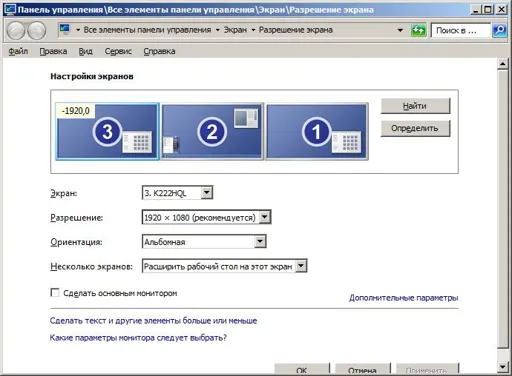Expand arrow after Все элементы панели управления
The image size is (512, 376).
click(218, 30)
